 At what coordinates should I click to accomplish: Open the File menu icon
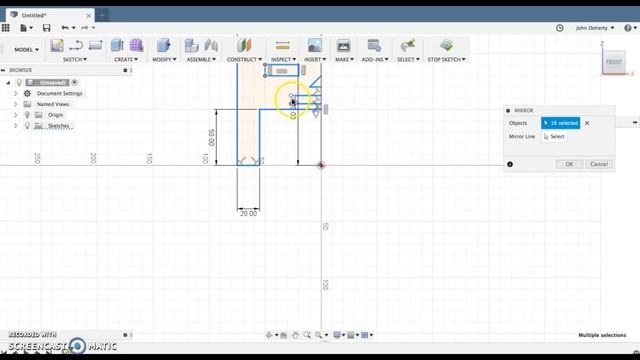pos(24,28)
